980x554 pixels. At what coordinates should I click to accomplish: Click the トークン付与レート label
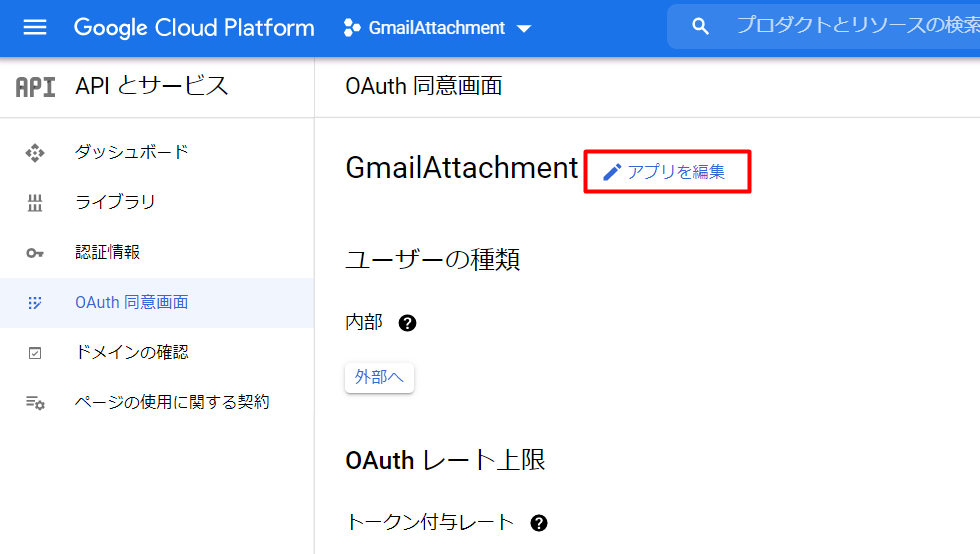tap(430, 522)
